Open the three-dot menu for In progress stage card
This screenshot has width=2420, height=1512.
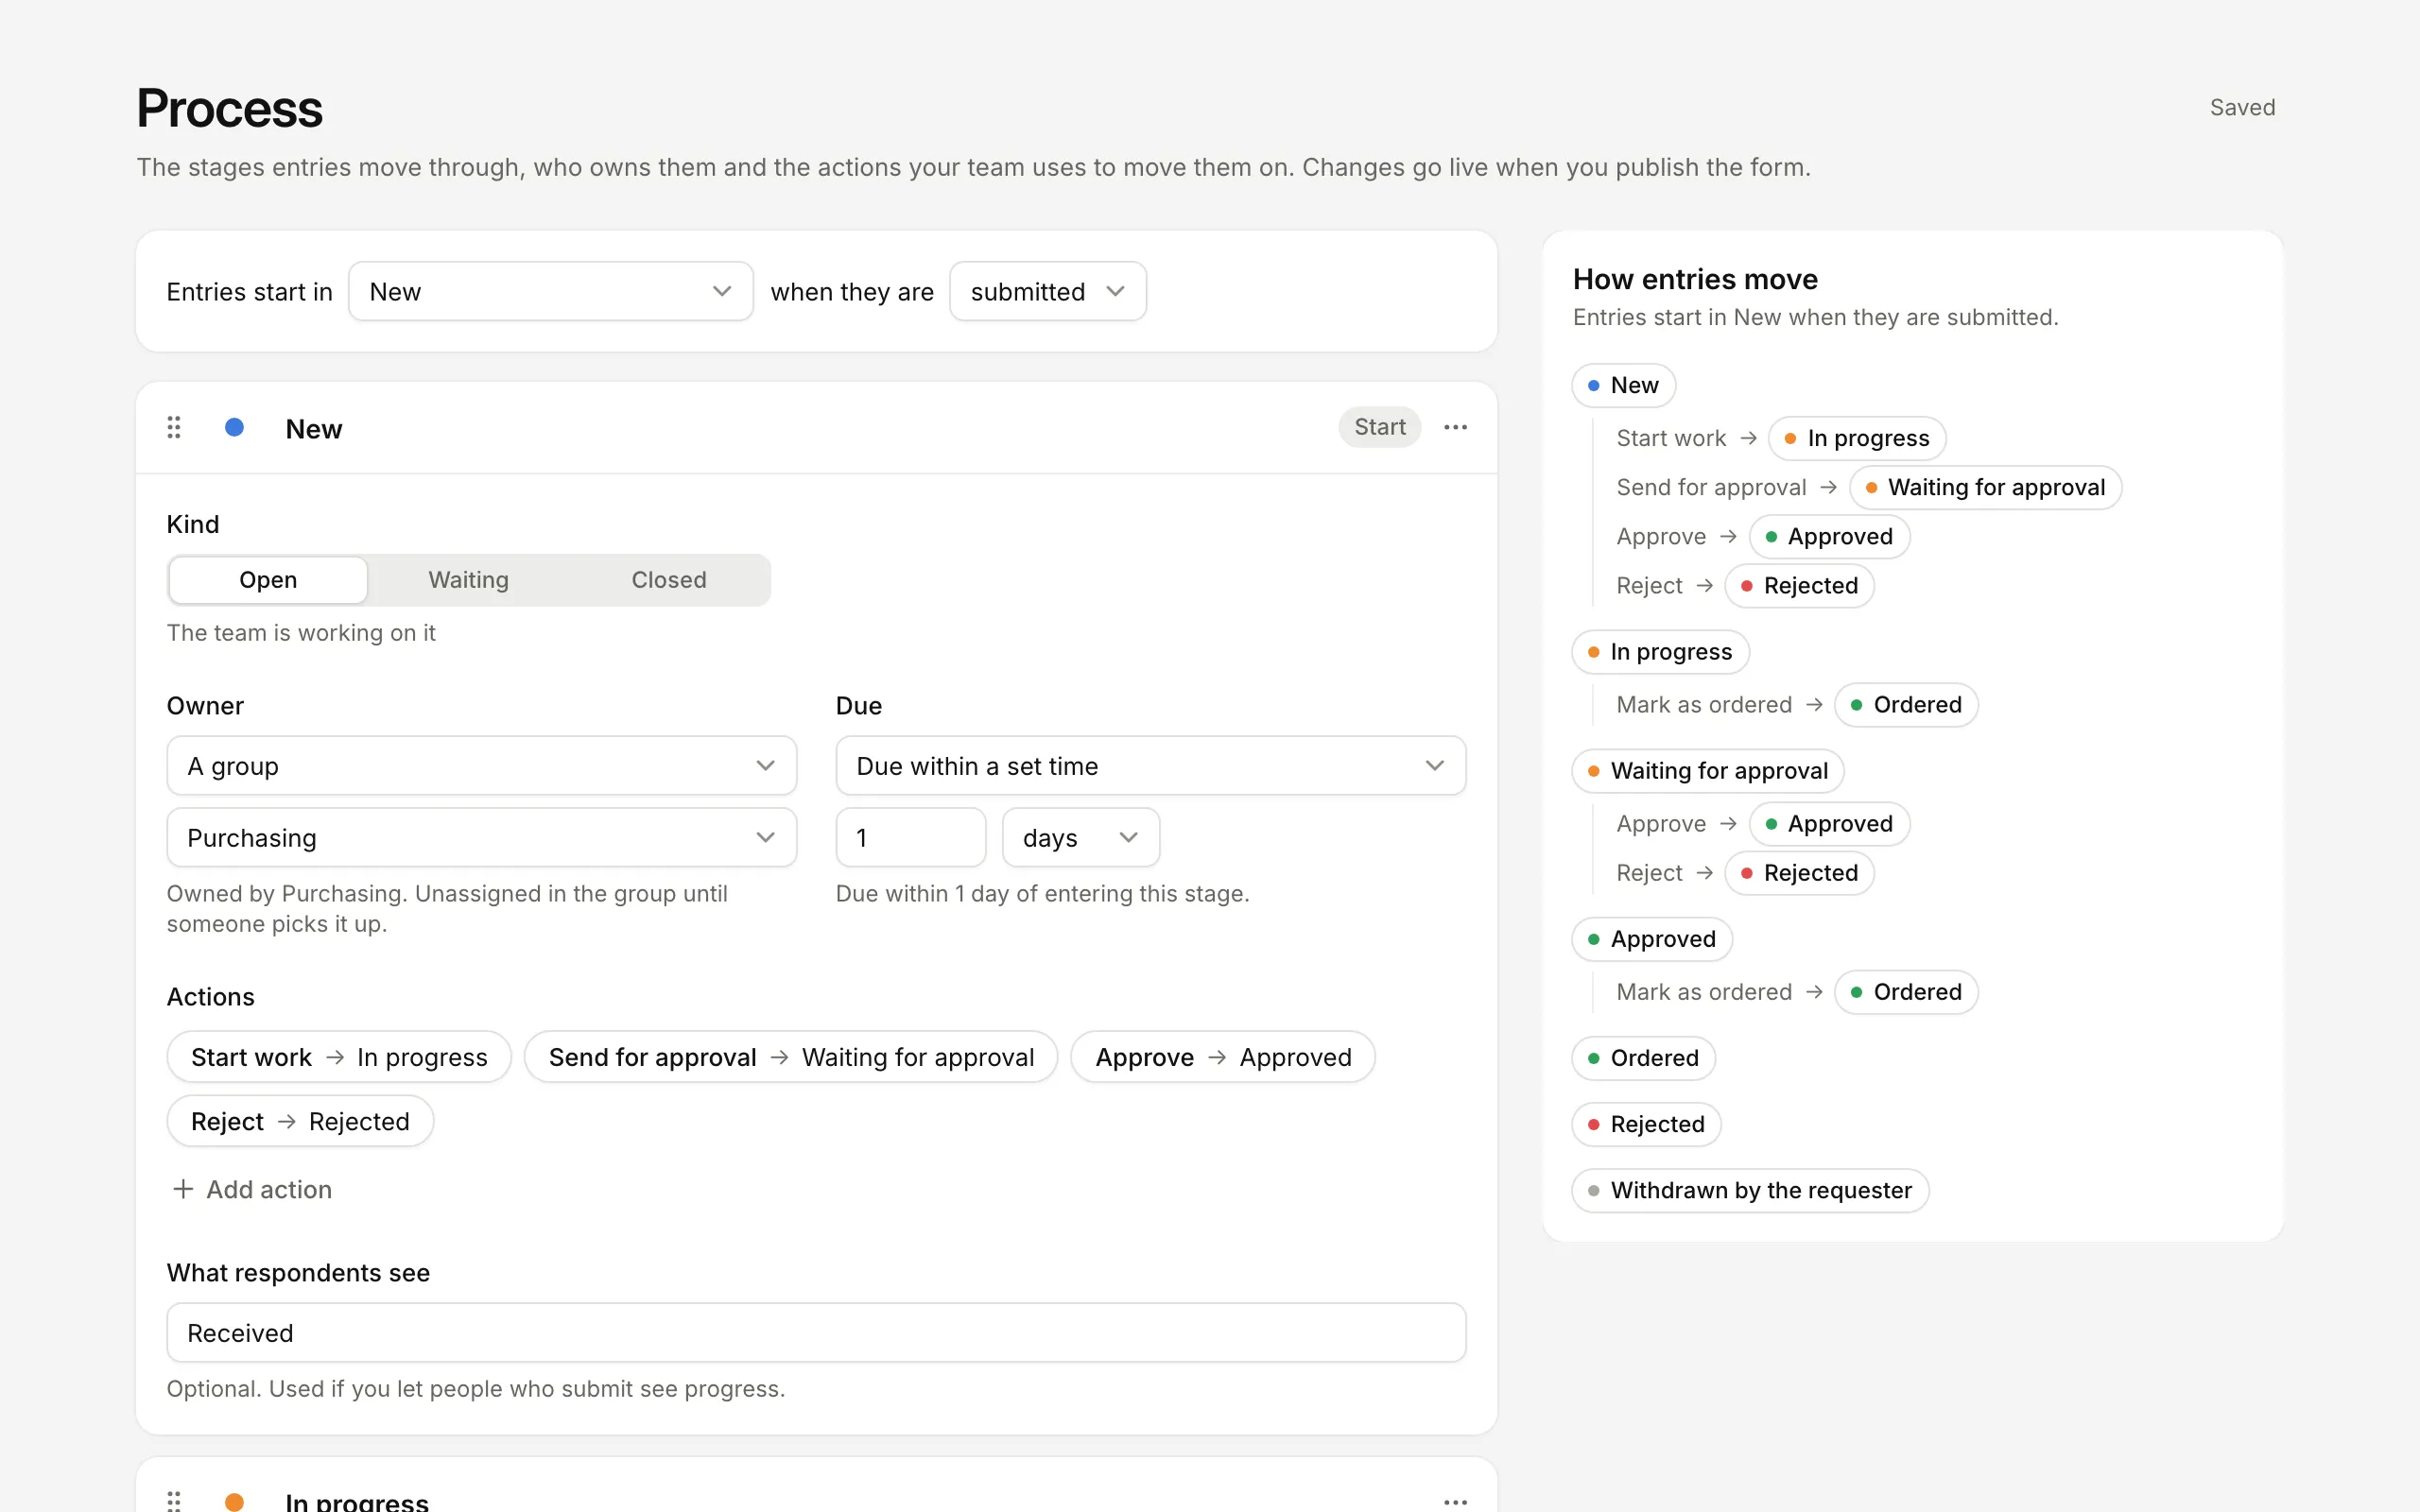pyautogui.click(x=1455, y=1501)
